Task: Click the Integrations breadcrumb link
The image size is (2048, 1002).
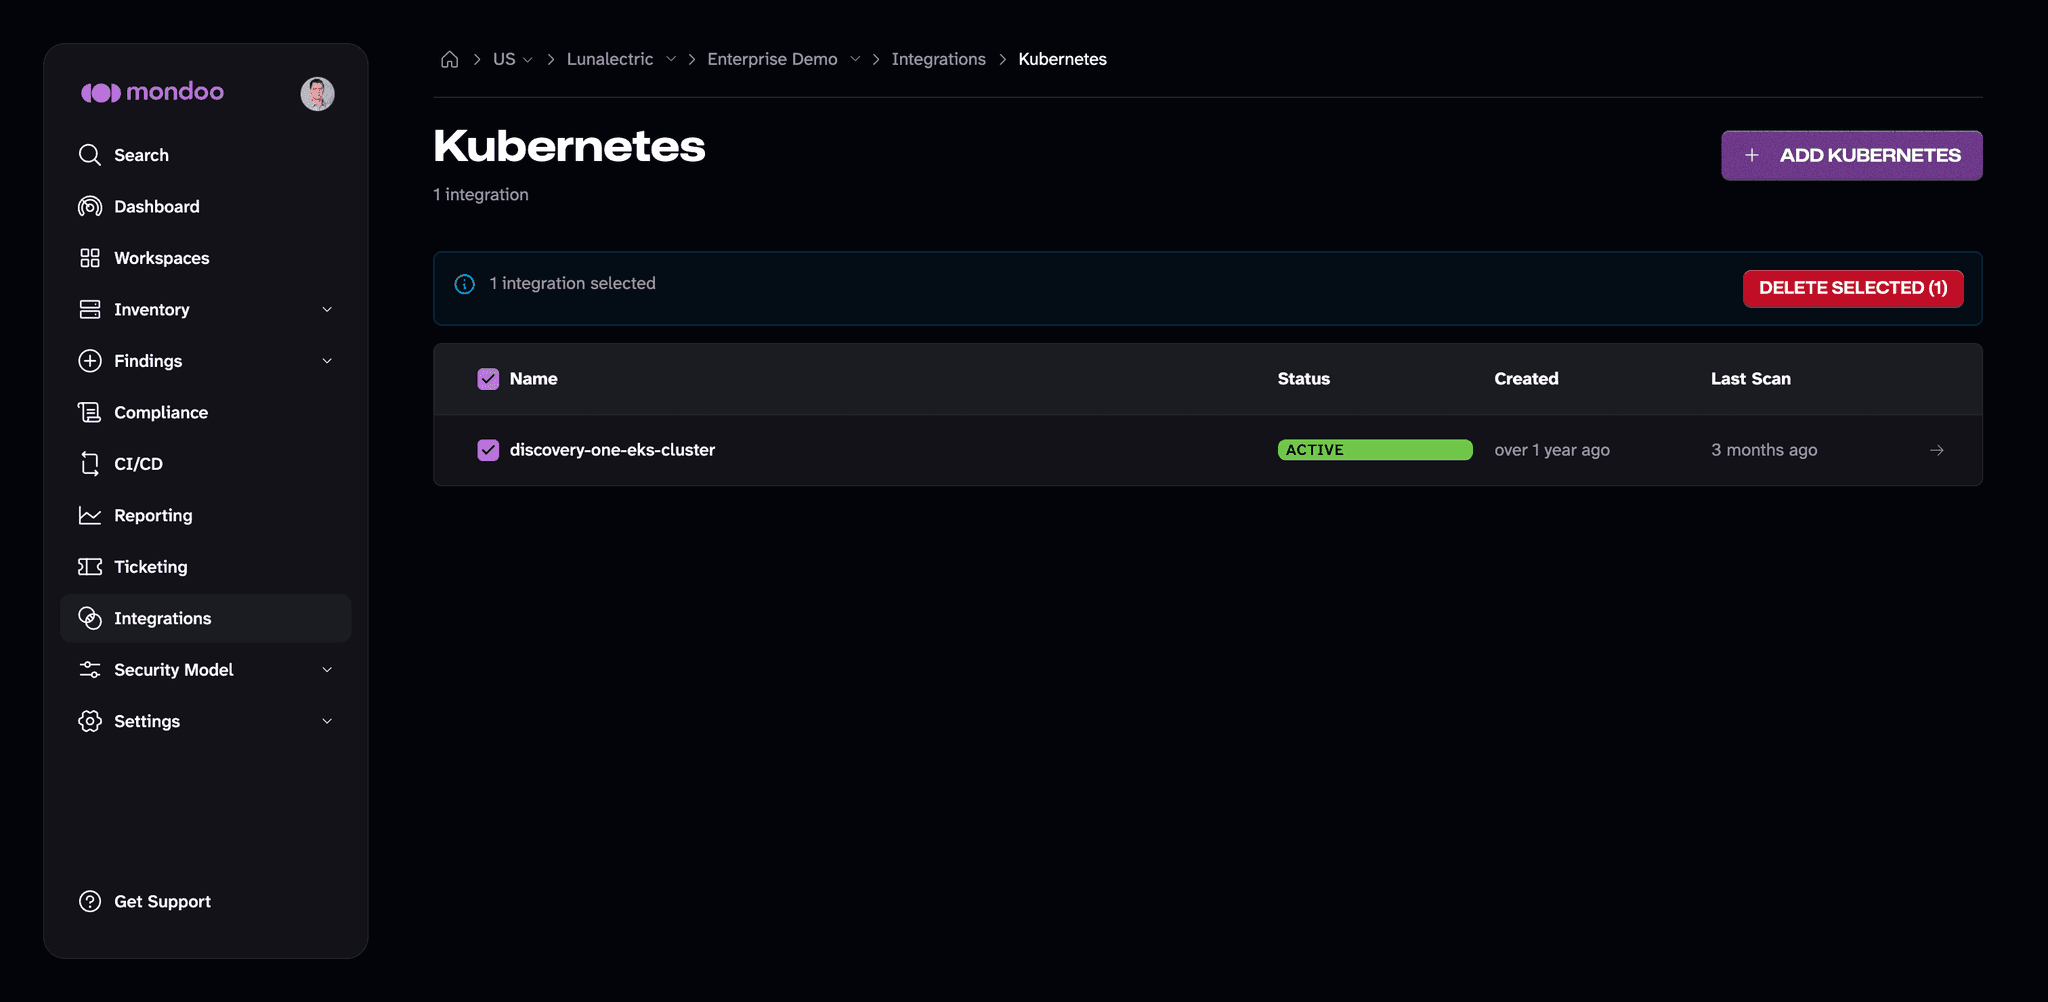Action: point(938,59)
